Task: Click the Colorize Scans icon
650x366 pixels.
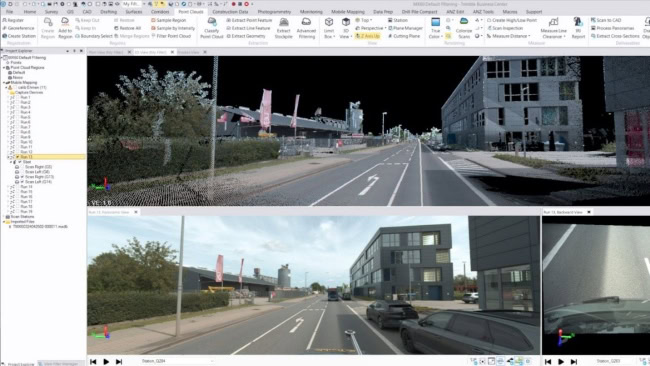Action: coord(463,28)
